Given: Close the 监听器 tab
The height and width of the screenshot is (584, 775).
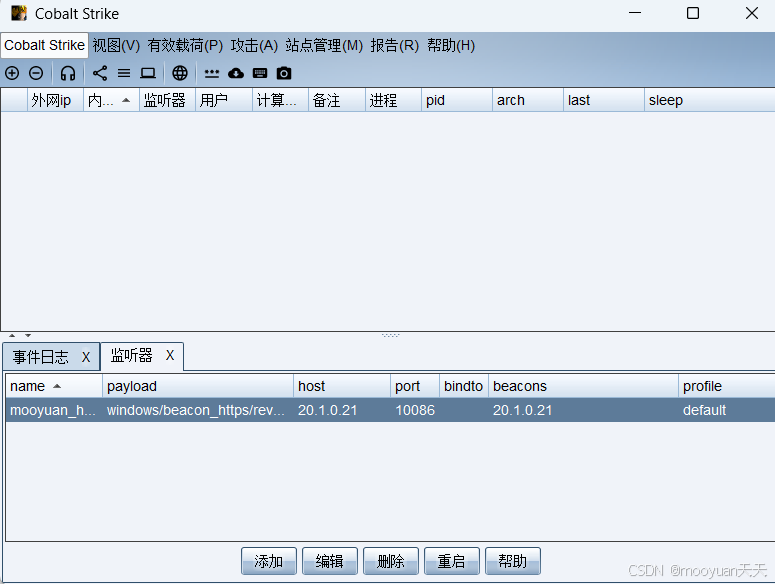Looking at the screenshot, I should click(x=170, y=355).
